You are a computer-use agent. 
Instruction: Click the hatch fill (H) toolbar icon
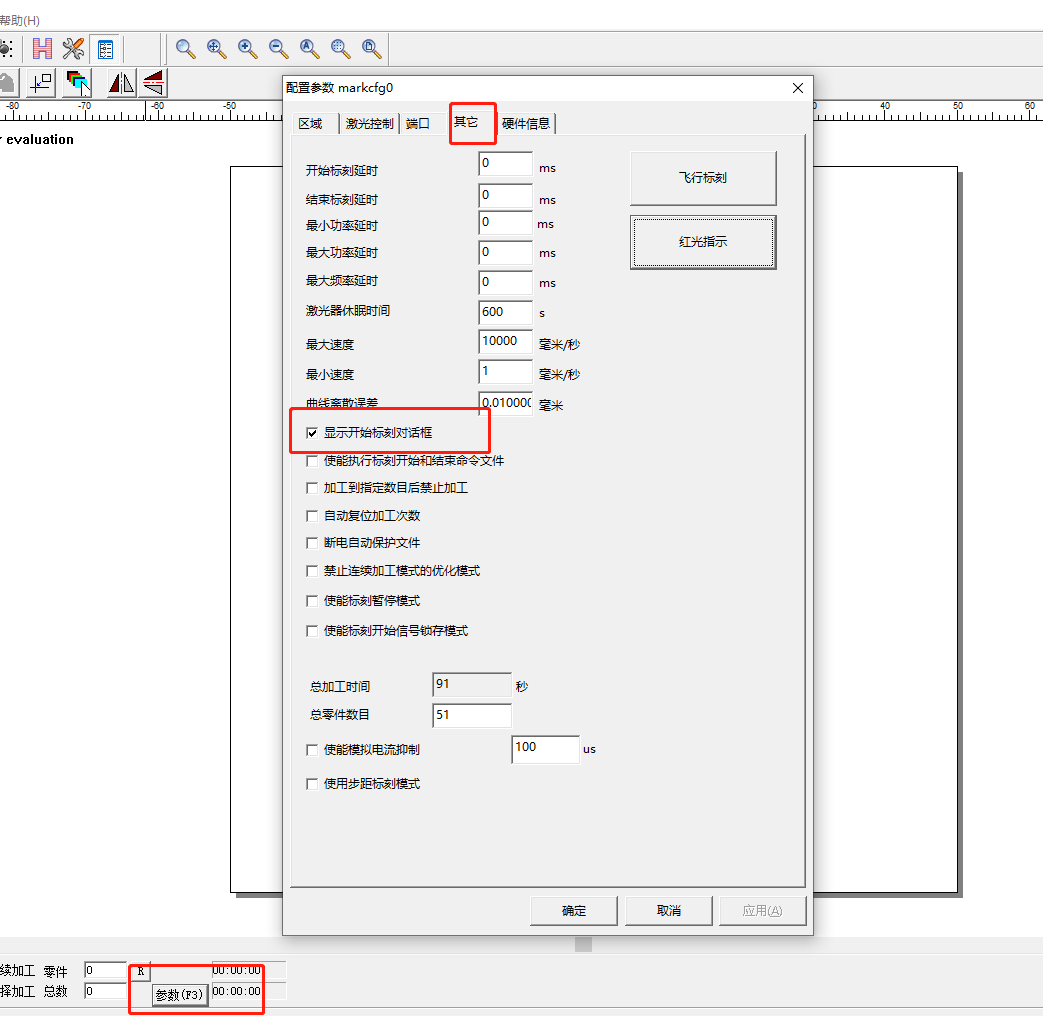(x=42, y=48)
